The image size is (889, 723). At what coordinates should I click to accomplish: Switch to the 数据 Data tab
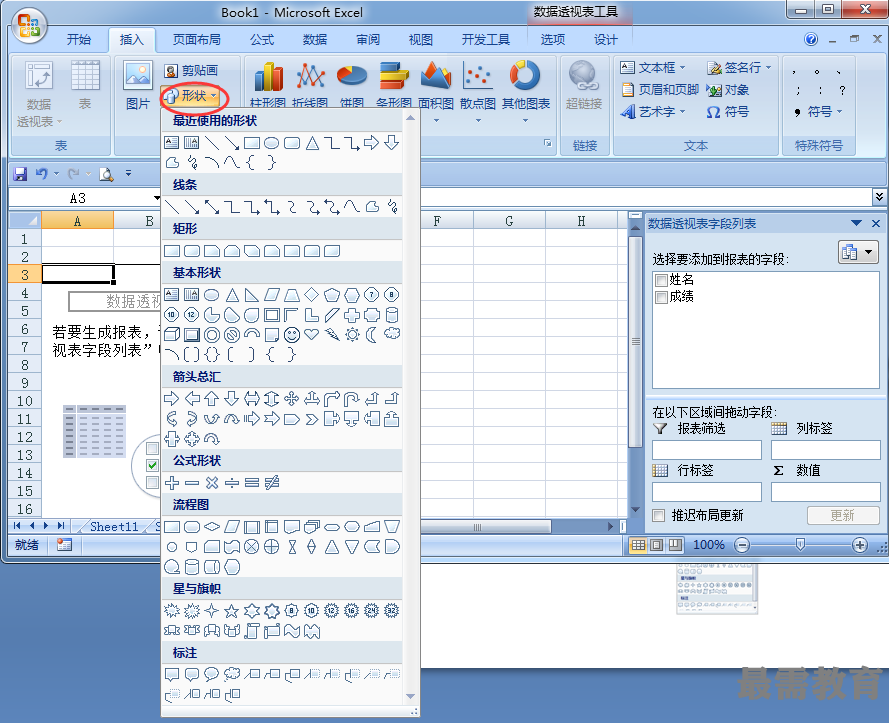pyautogui.click(x=315, y=39)
